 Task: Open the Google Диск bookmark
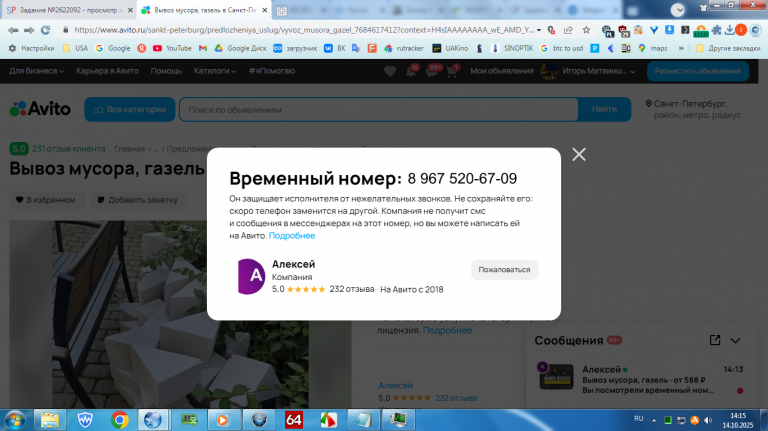[x=240, y=48]
